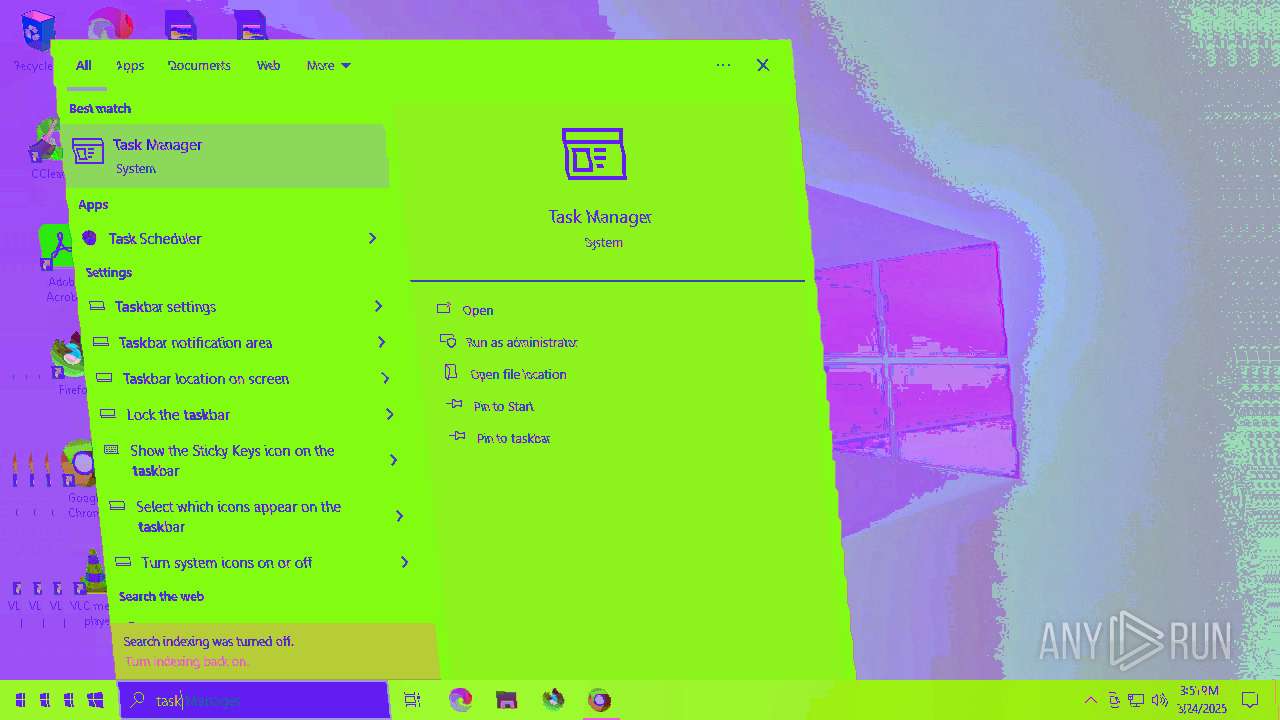Switch to the Web search tab
Screen dimensions: 1280x720
268,65
